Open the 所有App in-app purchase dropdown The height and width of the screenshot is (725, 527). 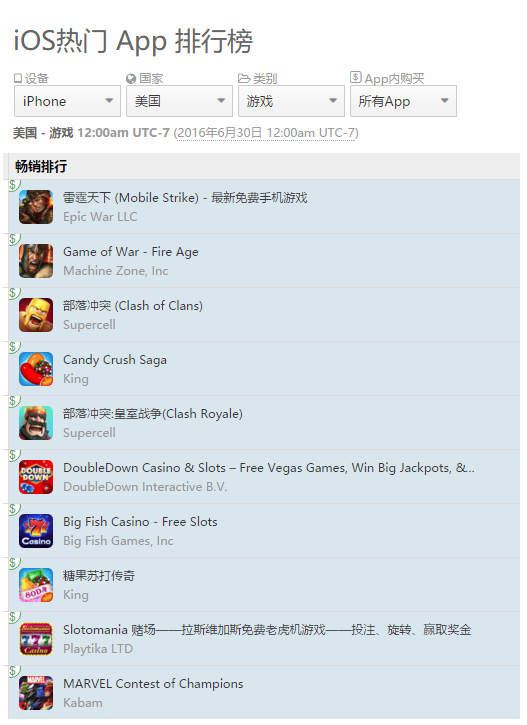[x=404, y=101]
